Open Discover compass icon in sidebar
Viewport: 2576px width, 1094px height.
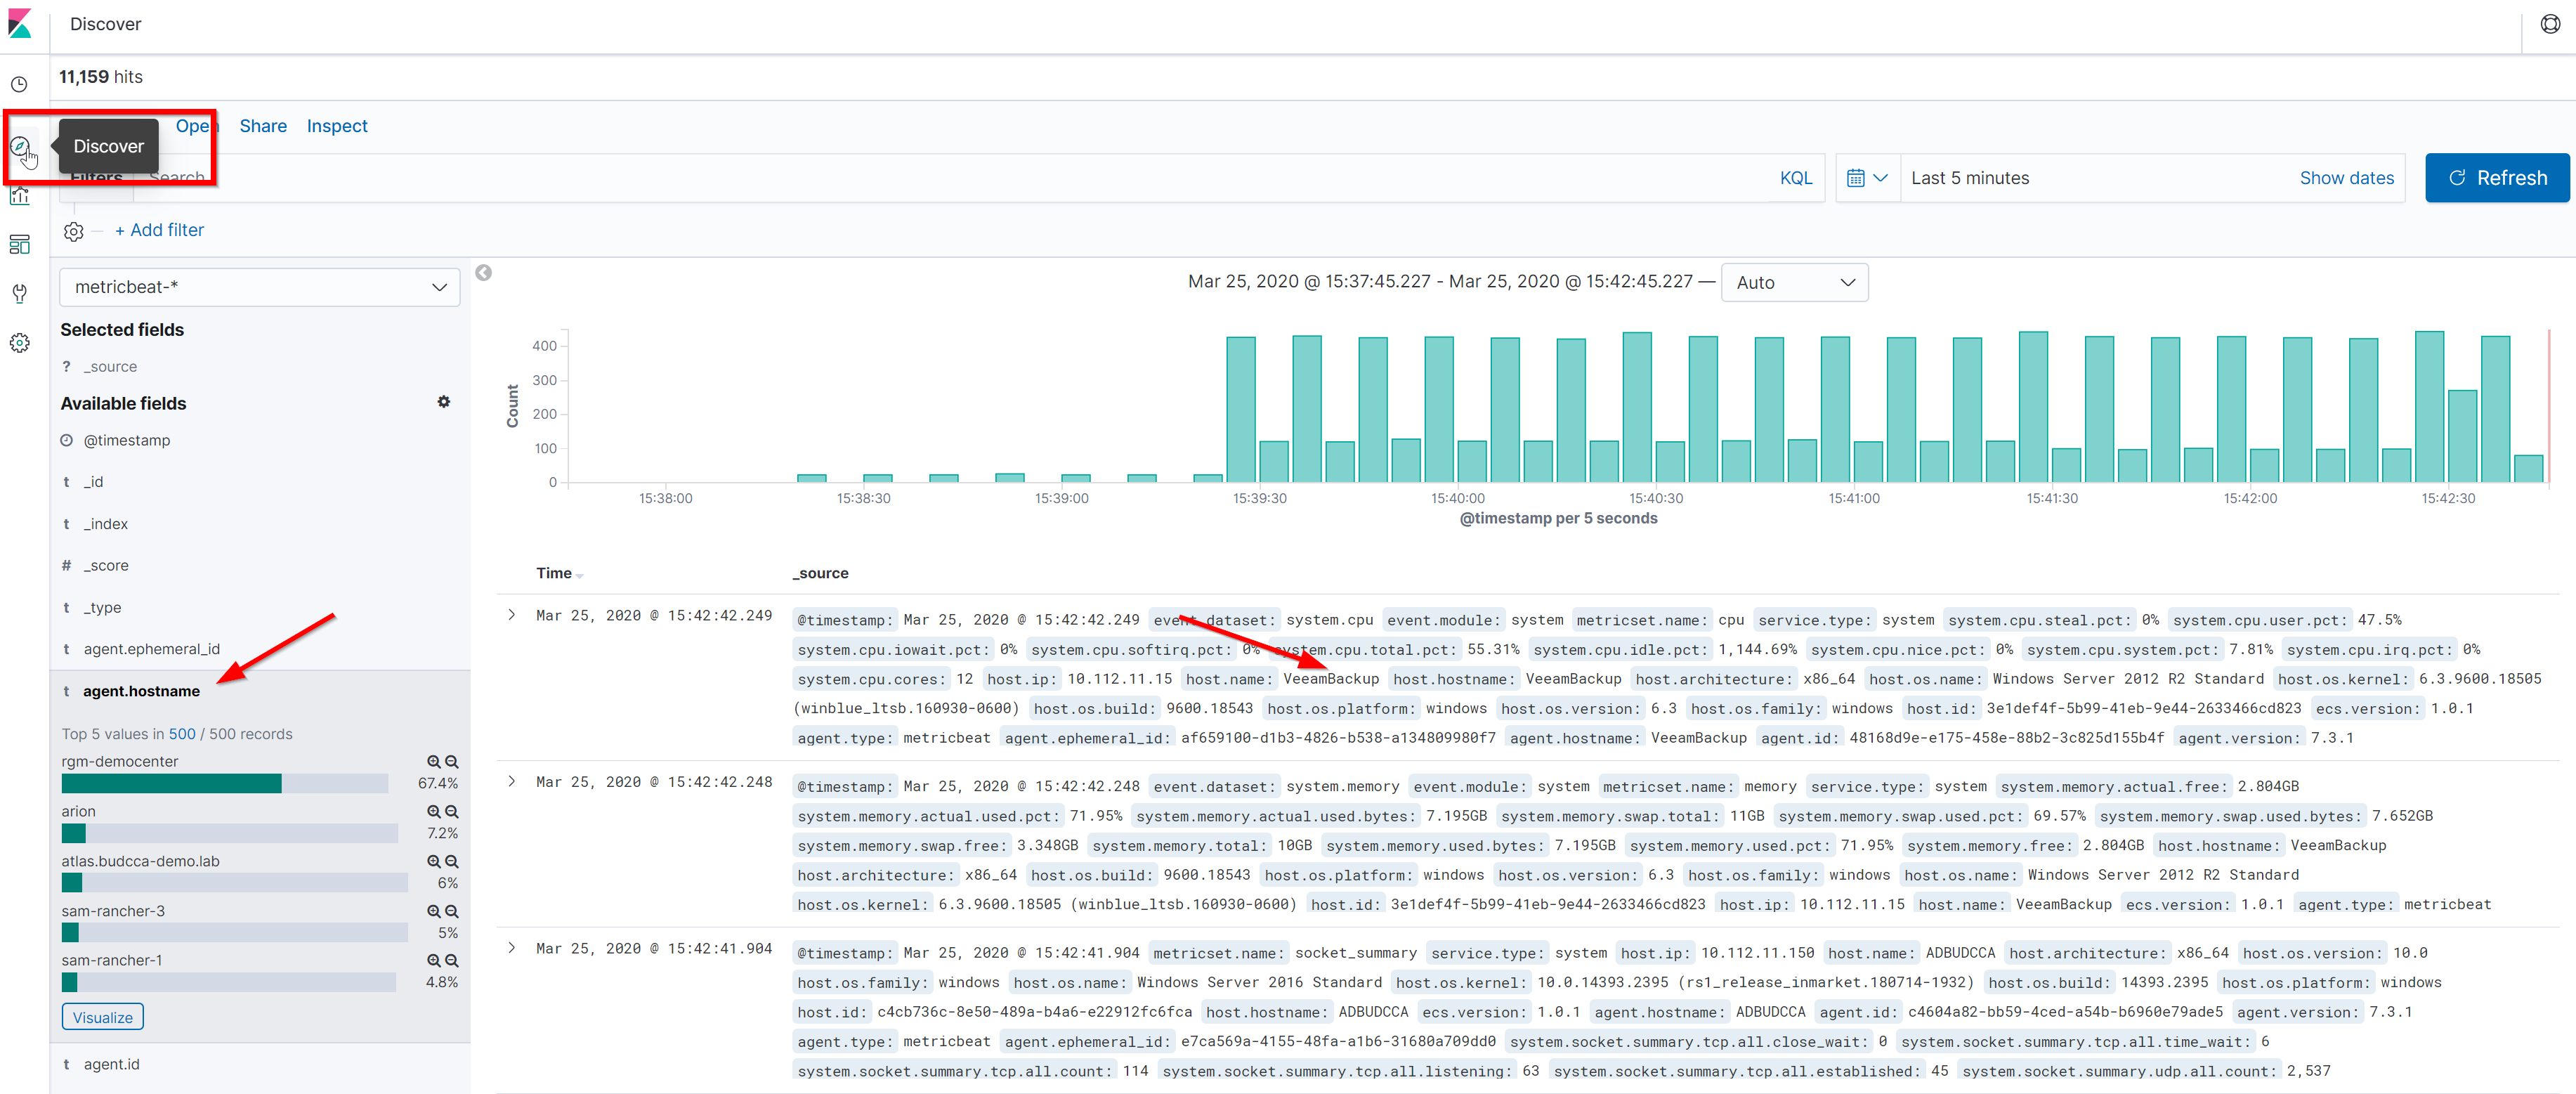[19, 147]
